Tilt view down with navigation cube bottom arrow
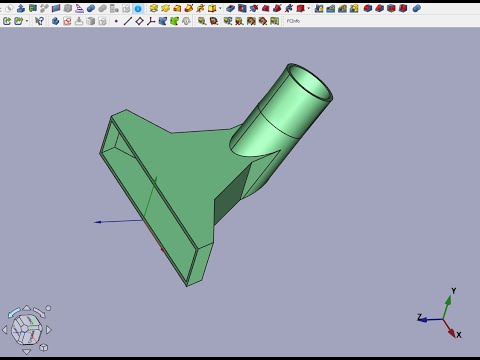Viewport: 480px width, 360px height. (26, 351)
